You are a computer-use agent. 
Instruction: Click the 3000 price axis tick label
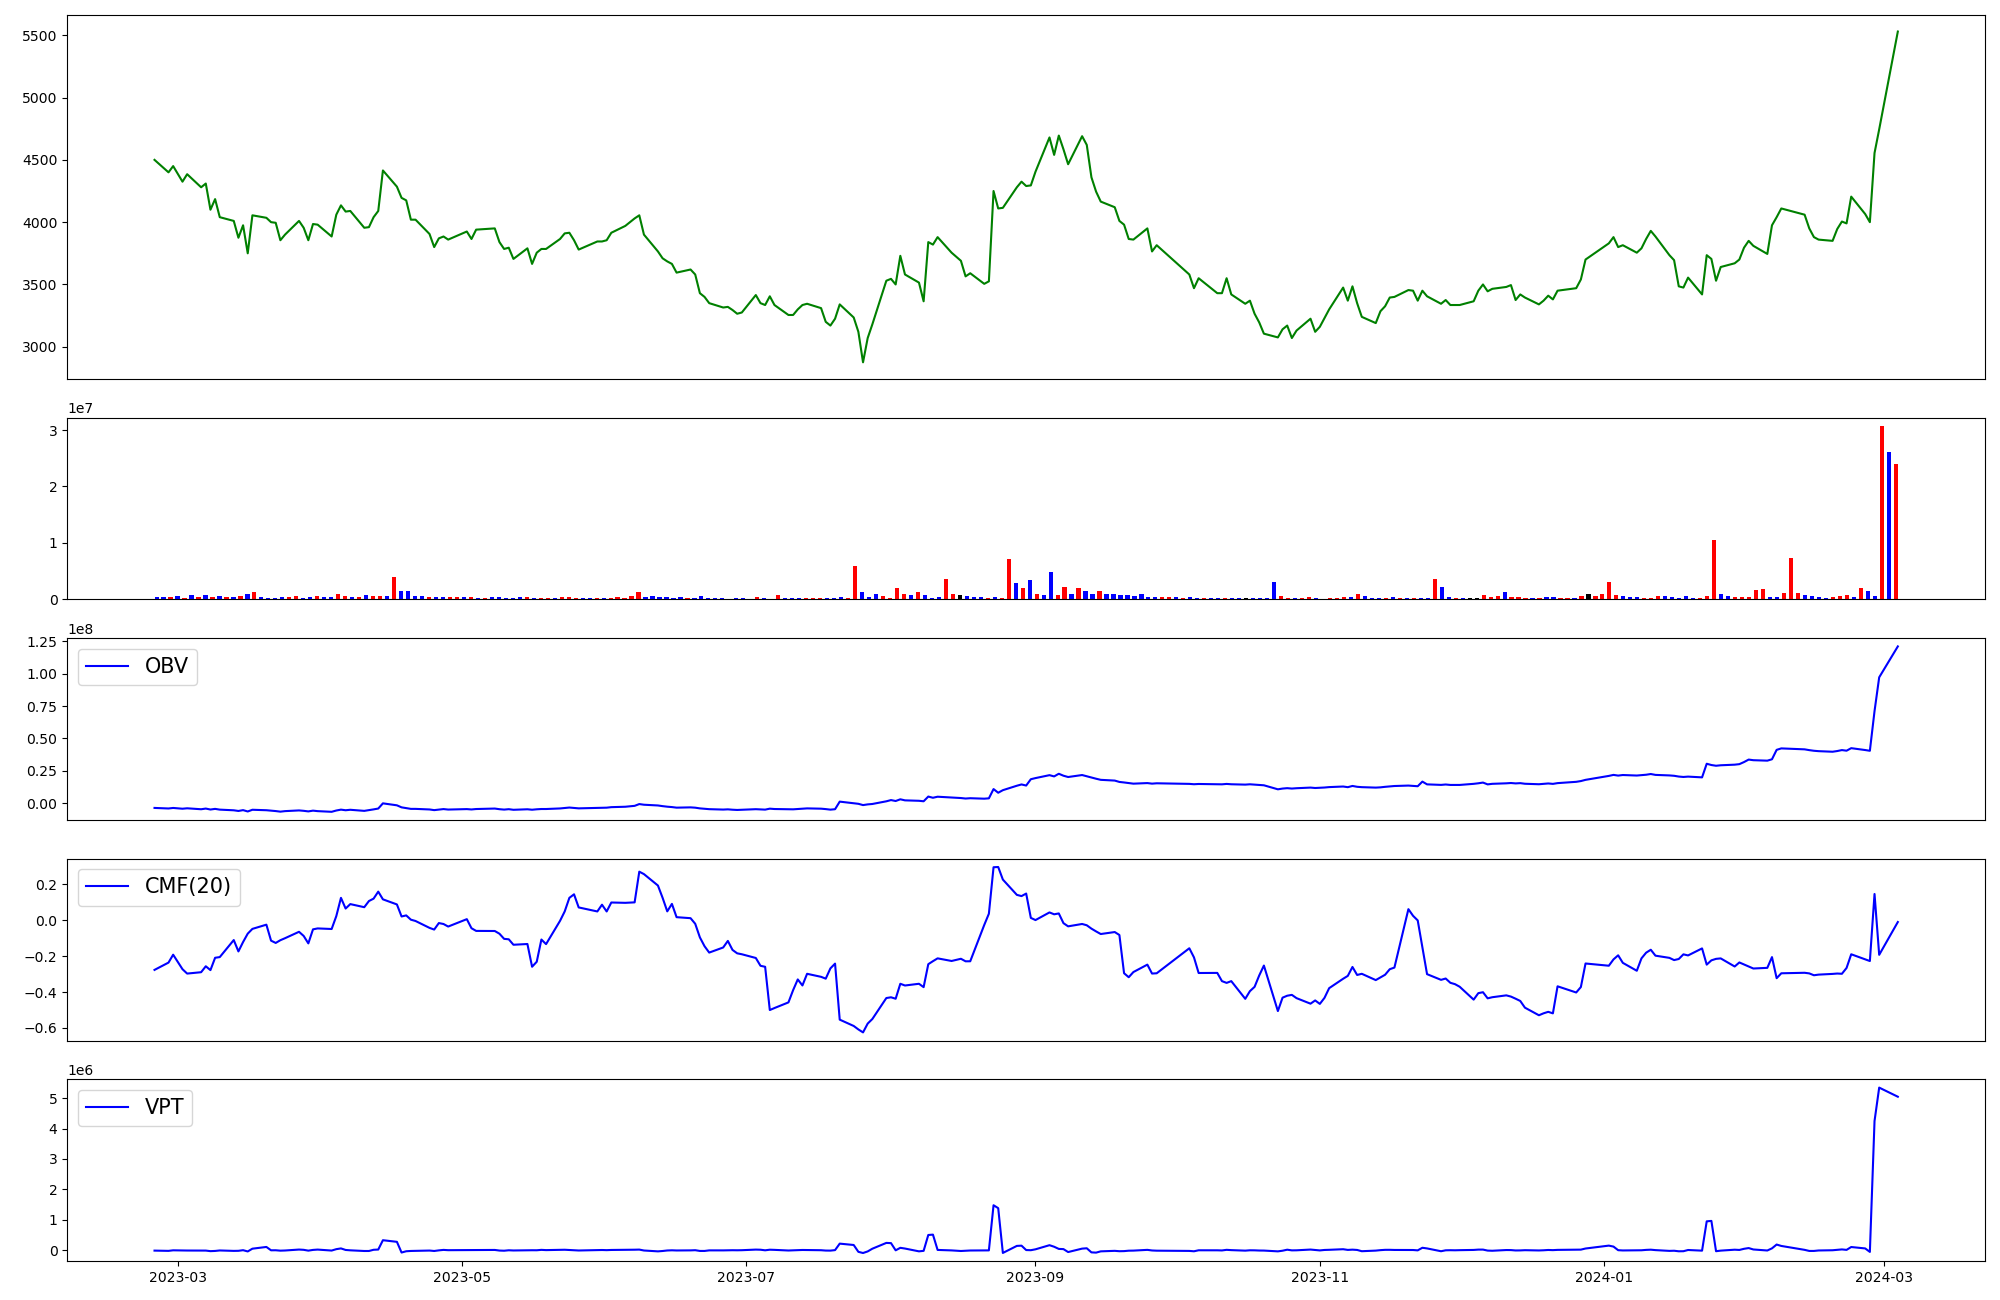pyautogui.click(x=40, y=348)
